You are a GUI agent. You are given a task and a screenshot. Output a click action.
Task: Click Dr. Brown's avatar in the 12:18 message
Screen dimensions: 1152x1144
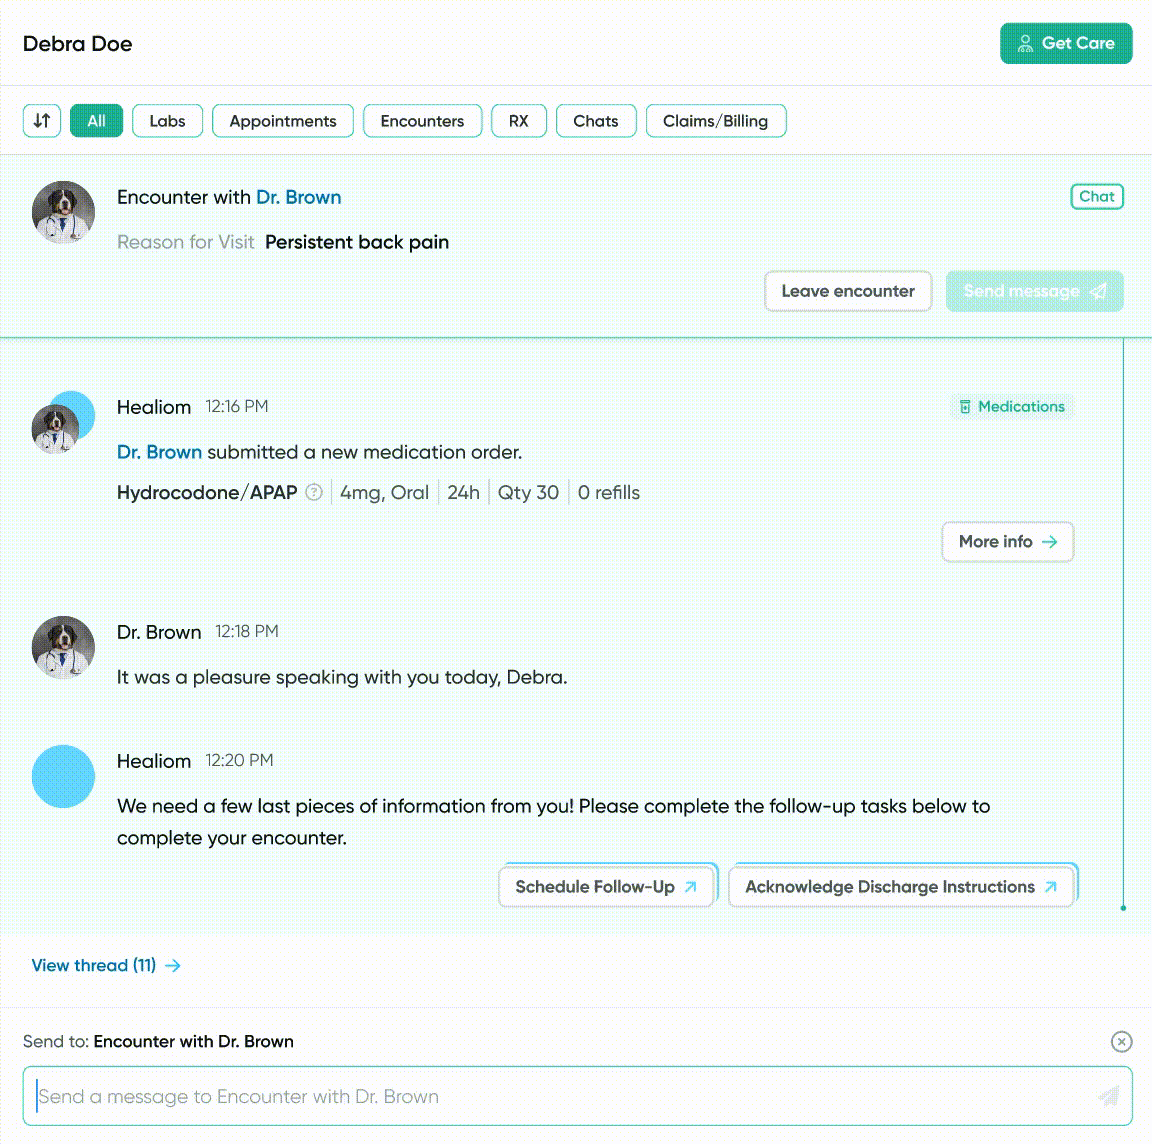[x=63, y=647]
